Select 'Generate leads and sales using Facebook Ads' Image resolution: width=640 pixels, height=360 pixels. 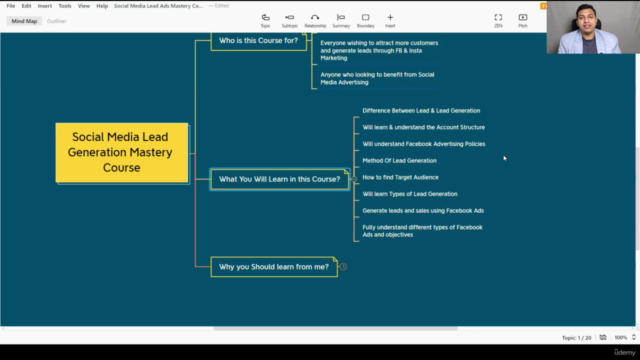tap(423, 211)
